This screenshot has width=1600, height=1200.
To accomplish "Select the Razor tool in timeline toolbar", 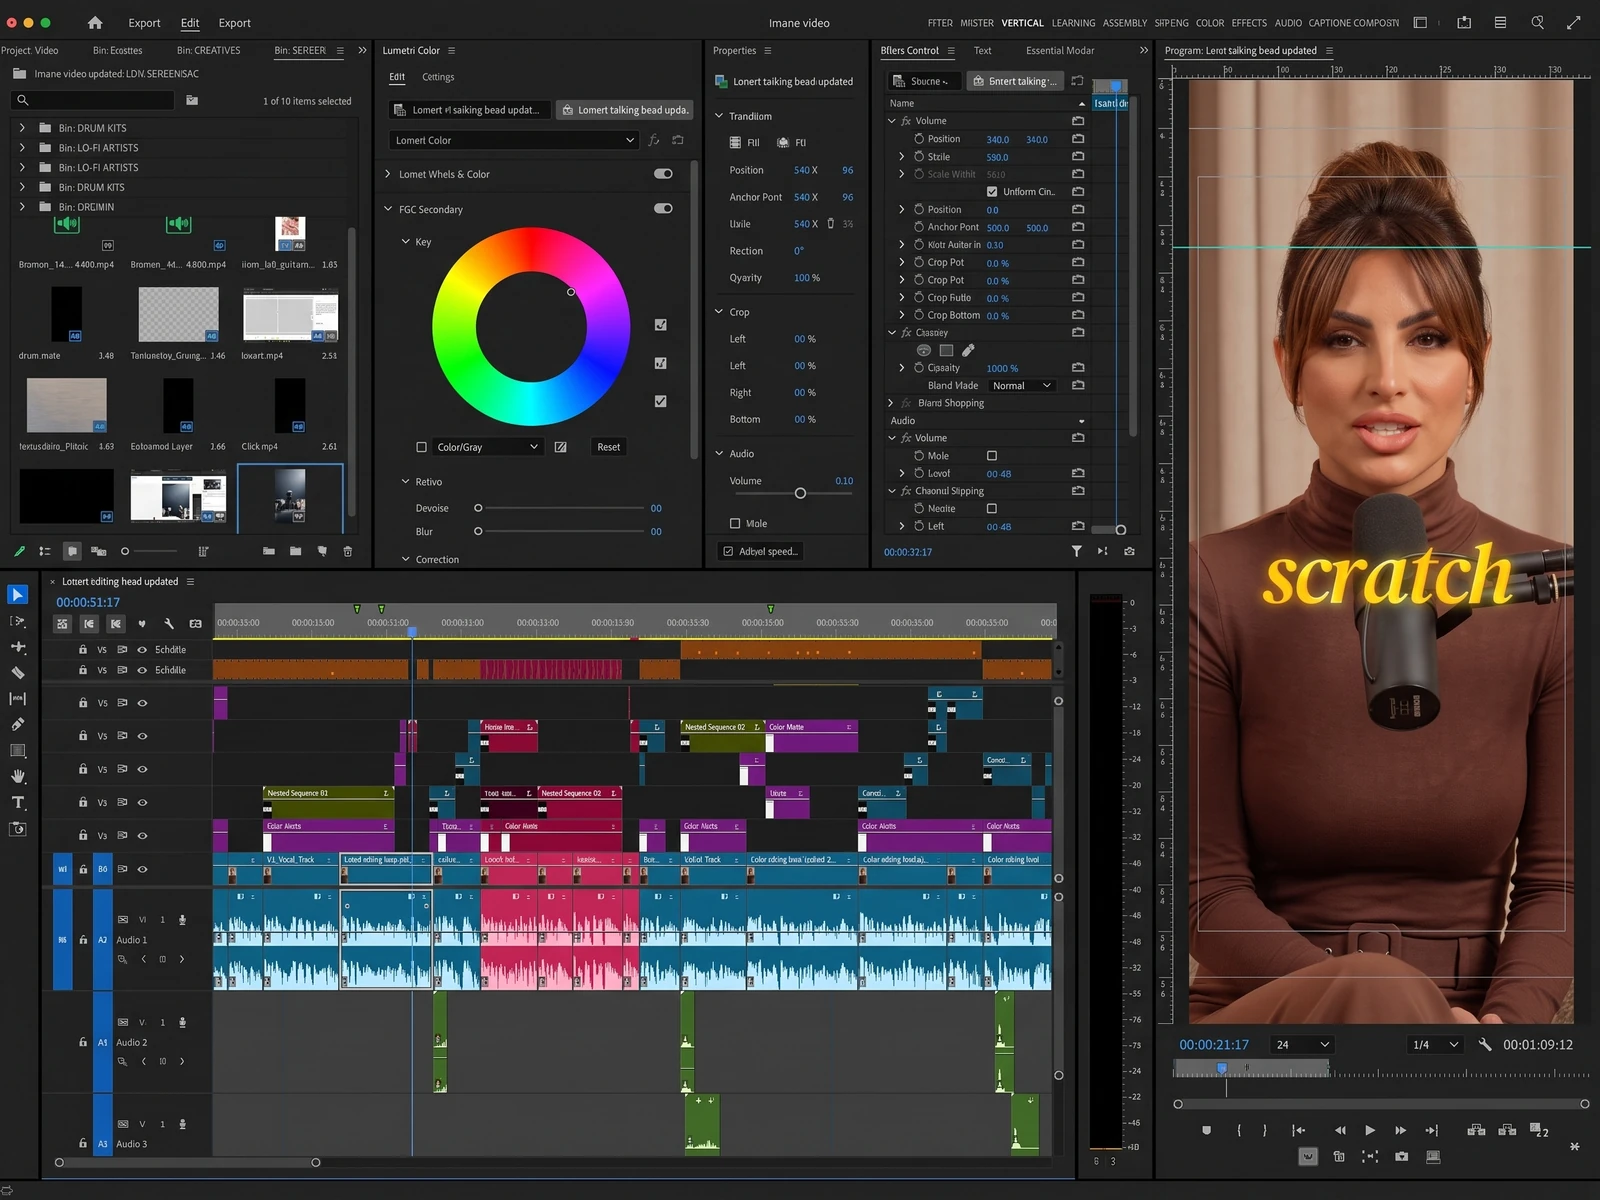I will [17, 673].
